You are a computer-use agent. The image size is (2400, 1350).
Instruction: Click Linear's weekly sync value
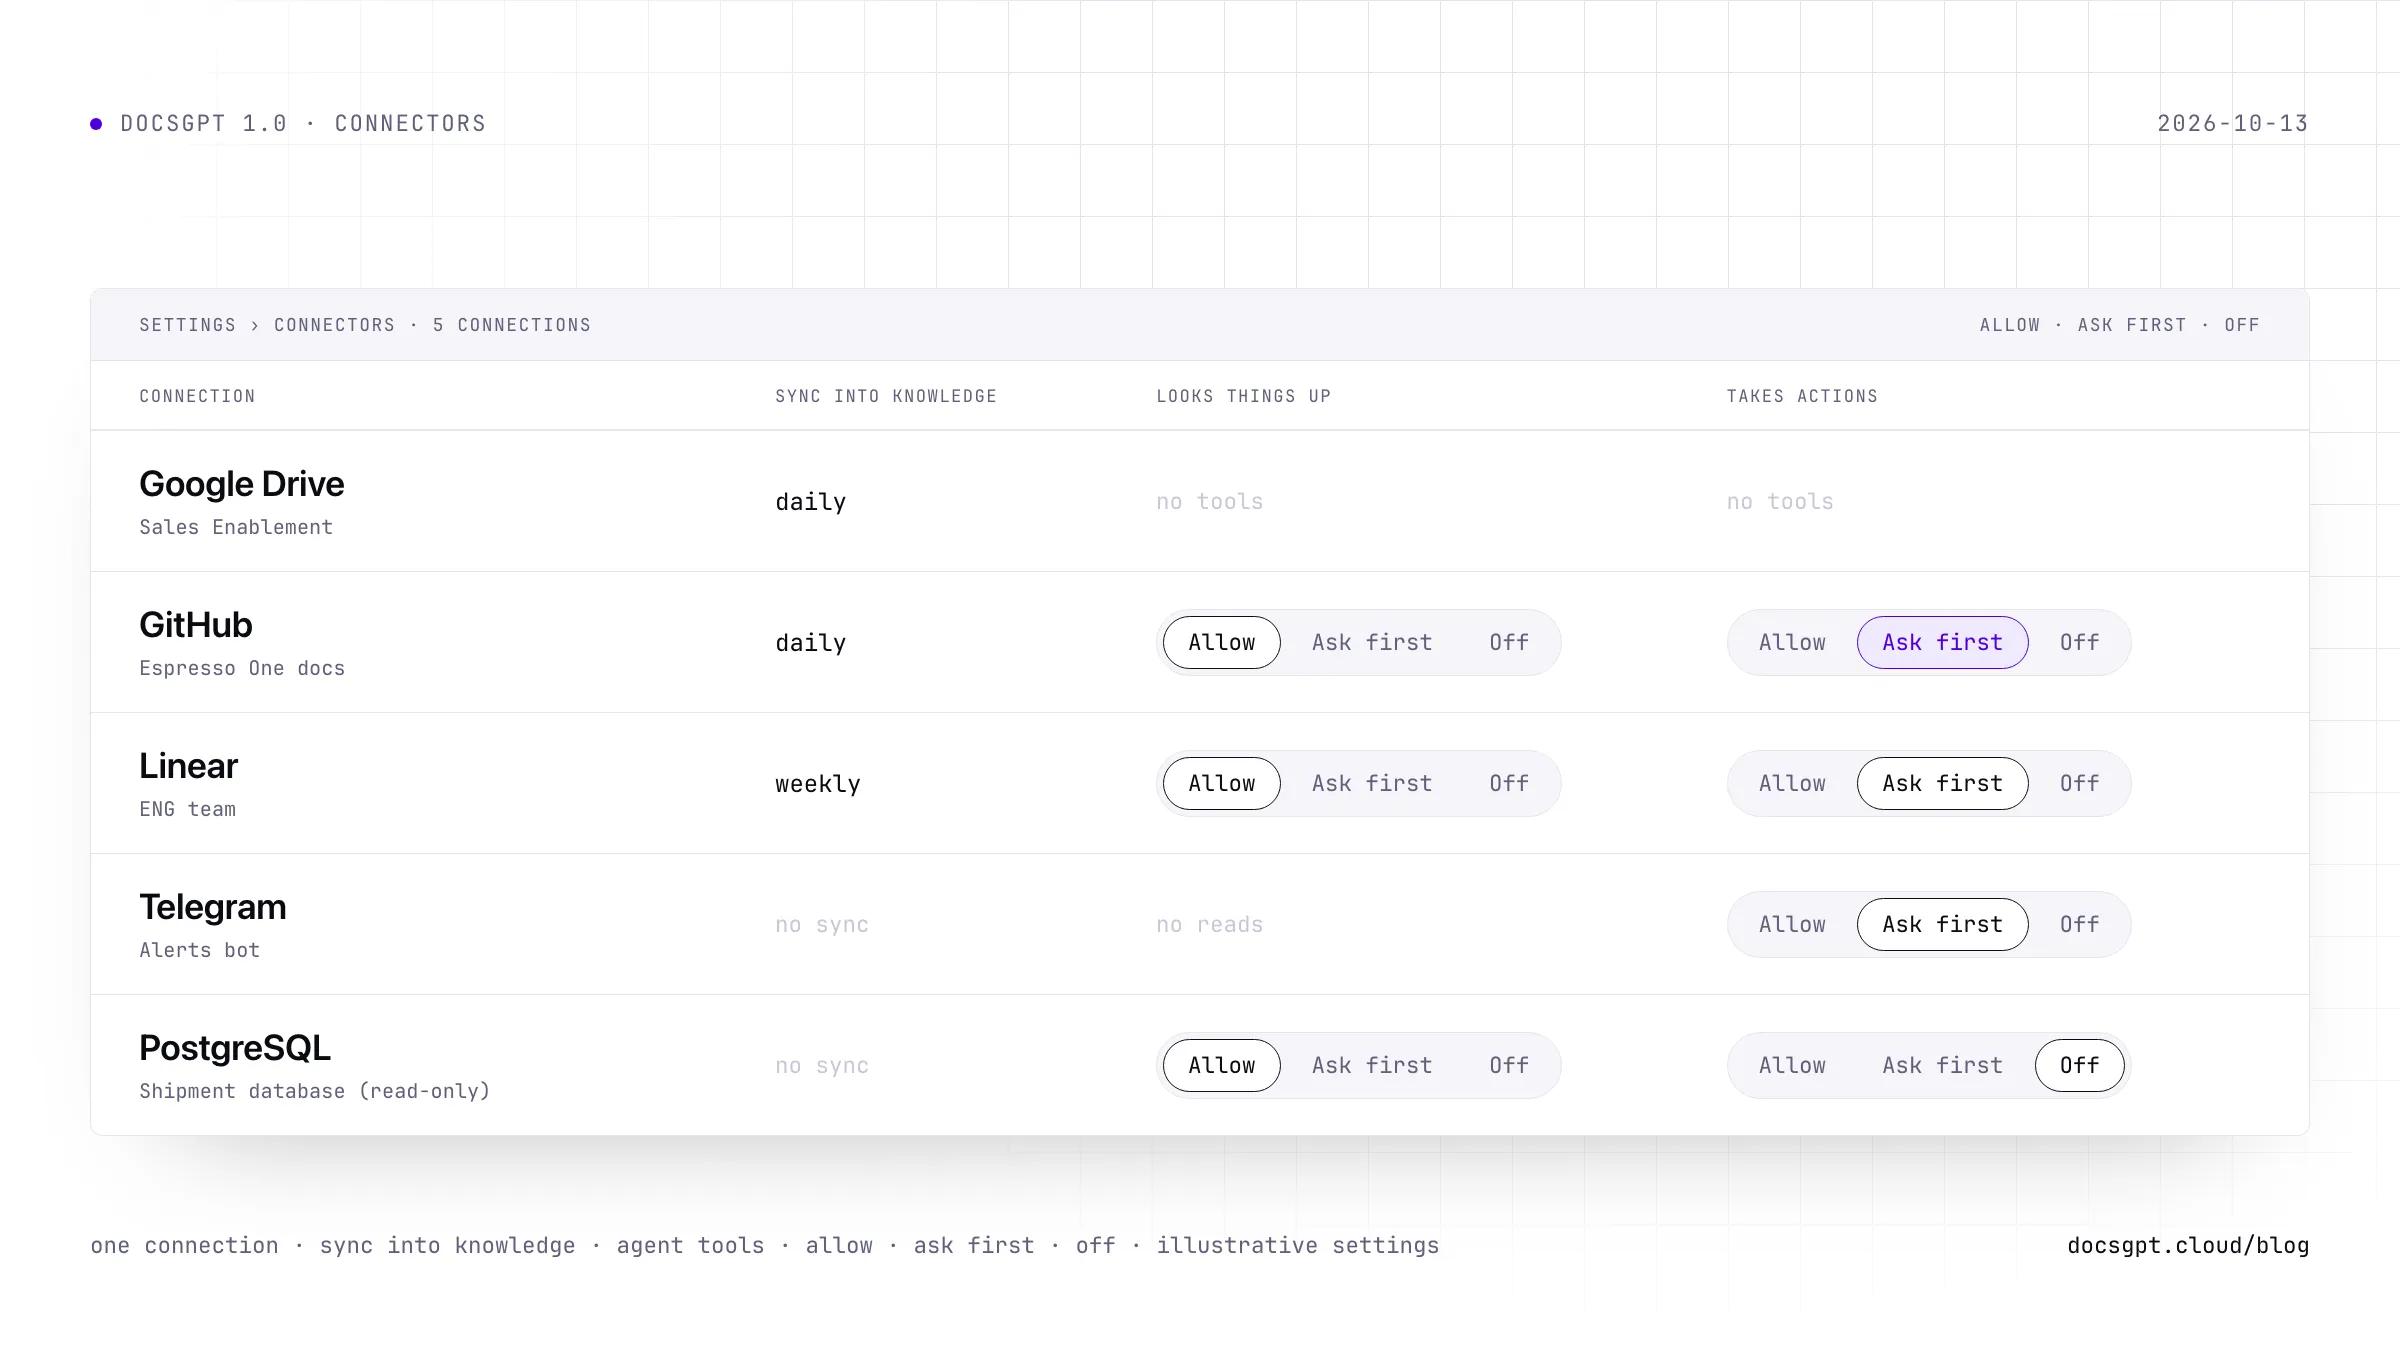pyautogui.click(x=818, y=784)
